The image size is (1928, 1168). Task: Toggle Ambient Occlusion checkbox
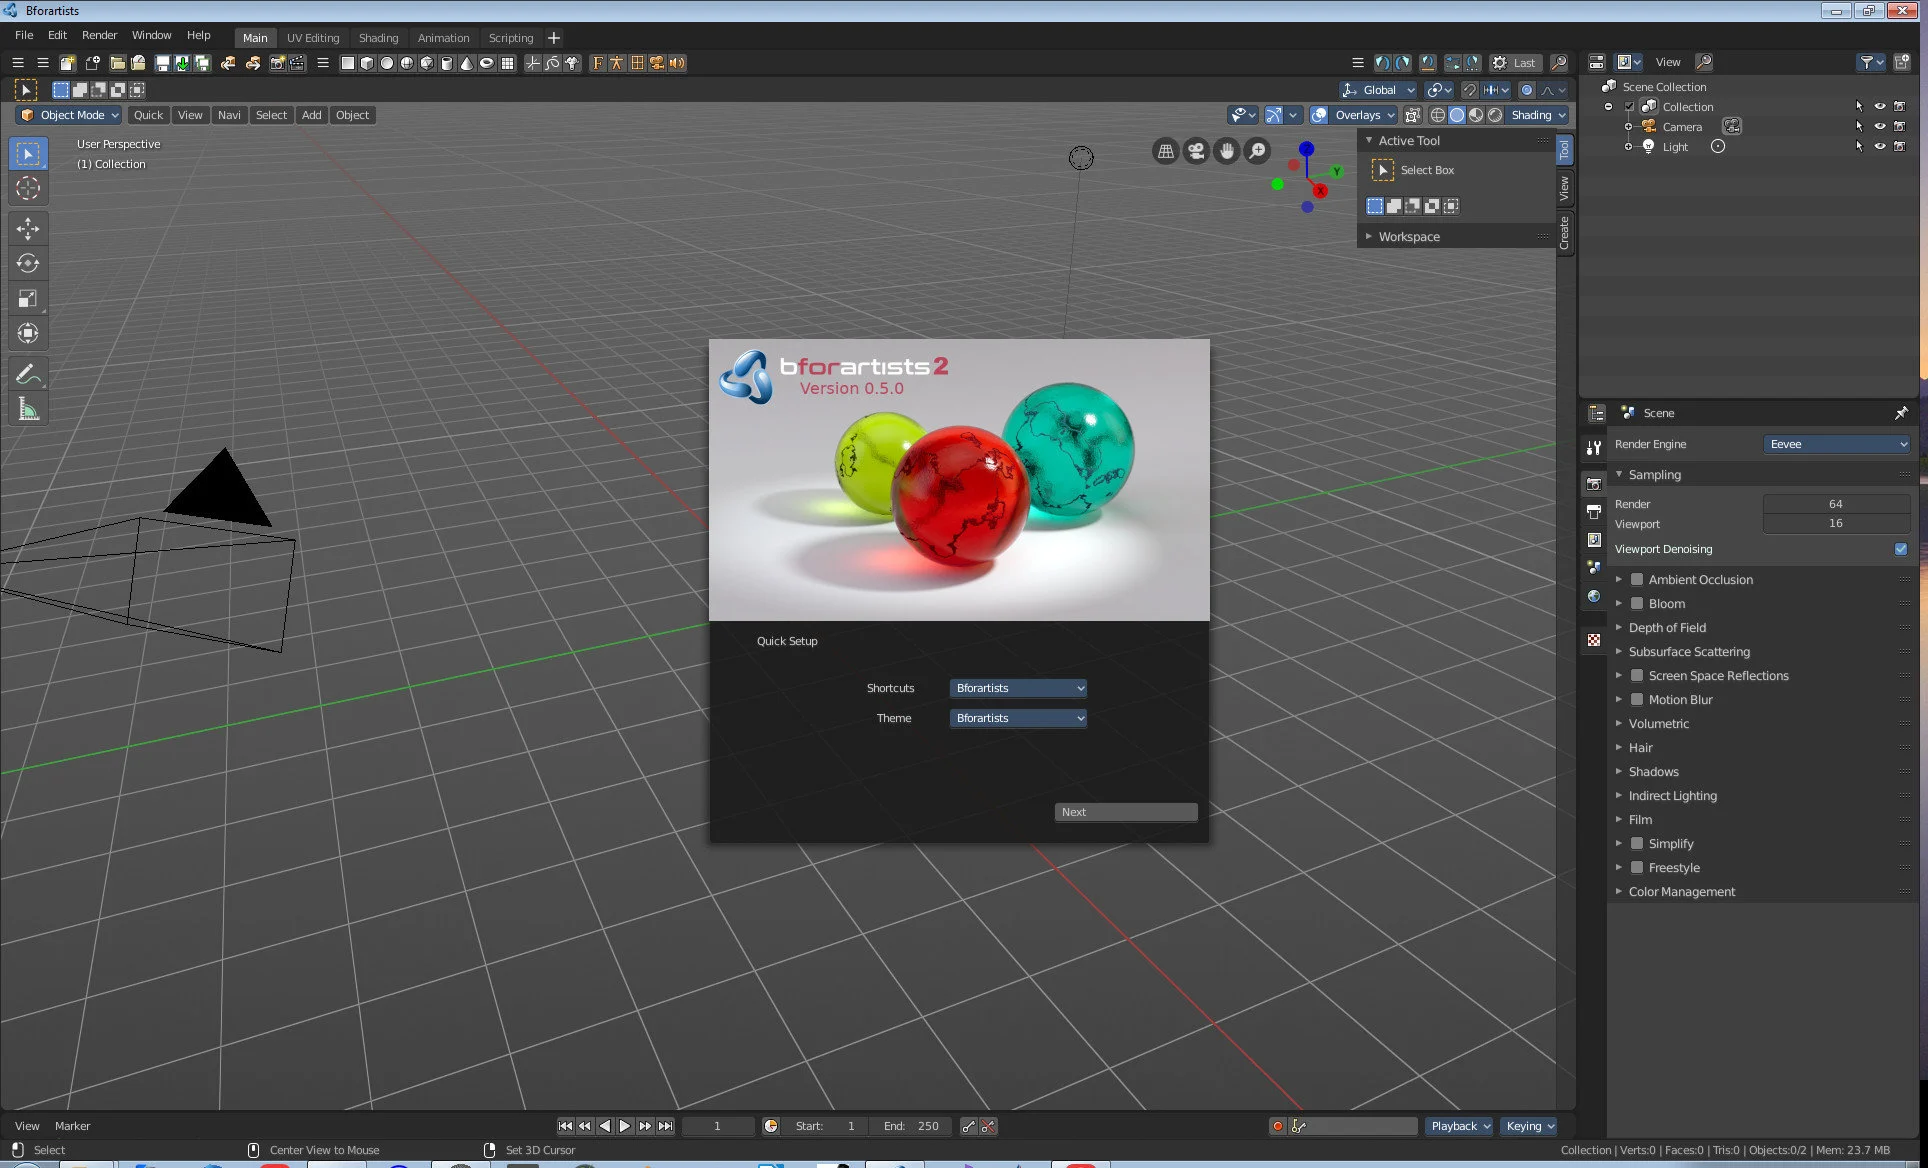[1637, 578]
